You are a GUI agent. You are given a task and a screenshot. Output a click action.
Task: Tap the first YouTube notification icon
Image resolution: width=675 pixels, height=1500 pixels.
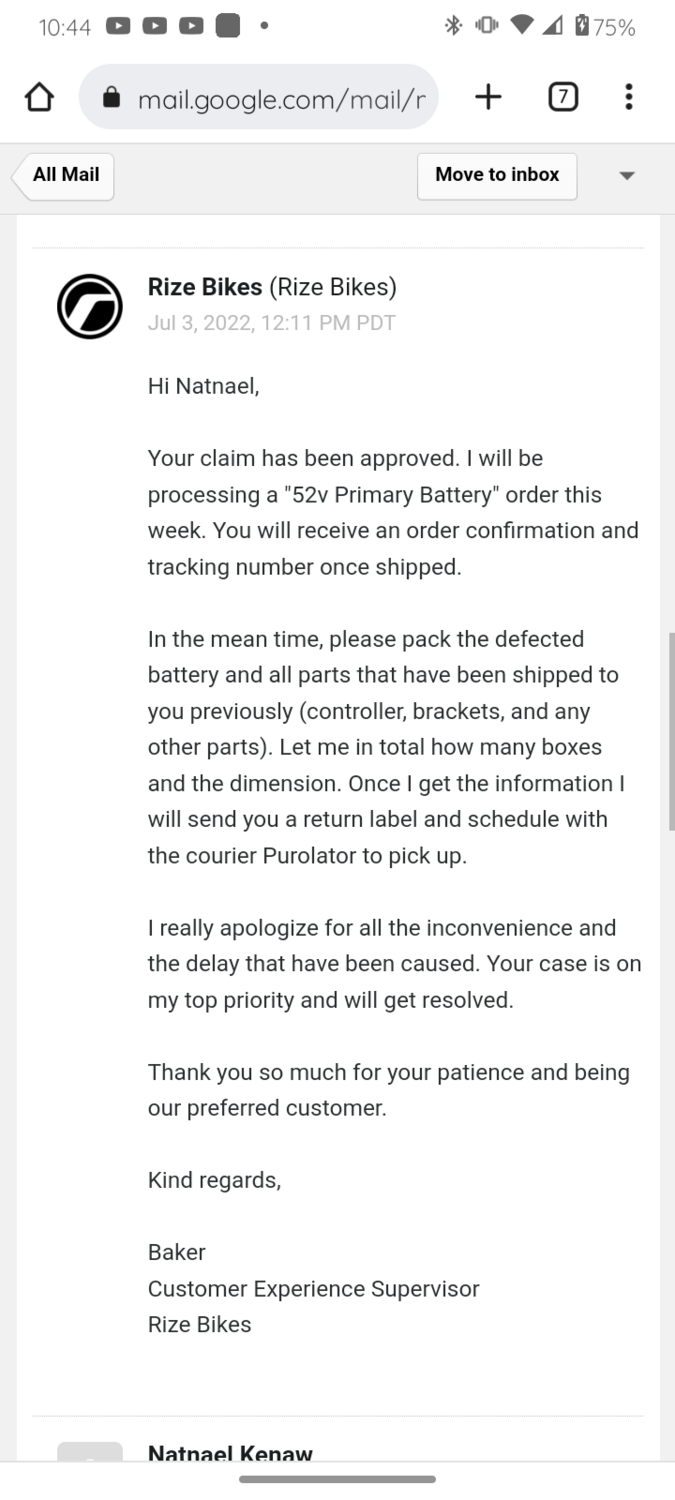(x=118, y=27)
